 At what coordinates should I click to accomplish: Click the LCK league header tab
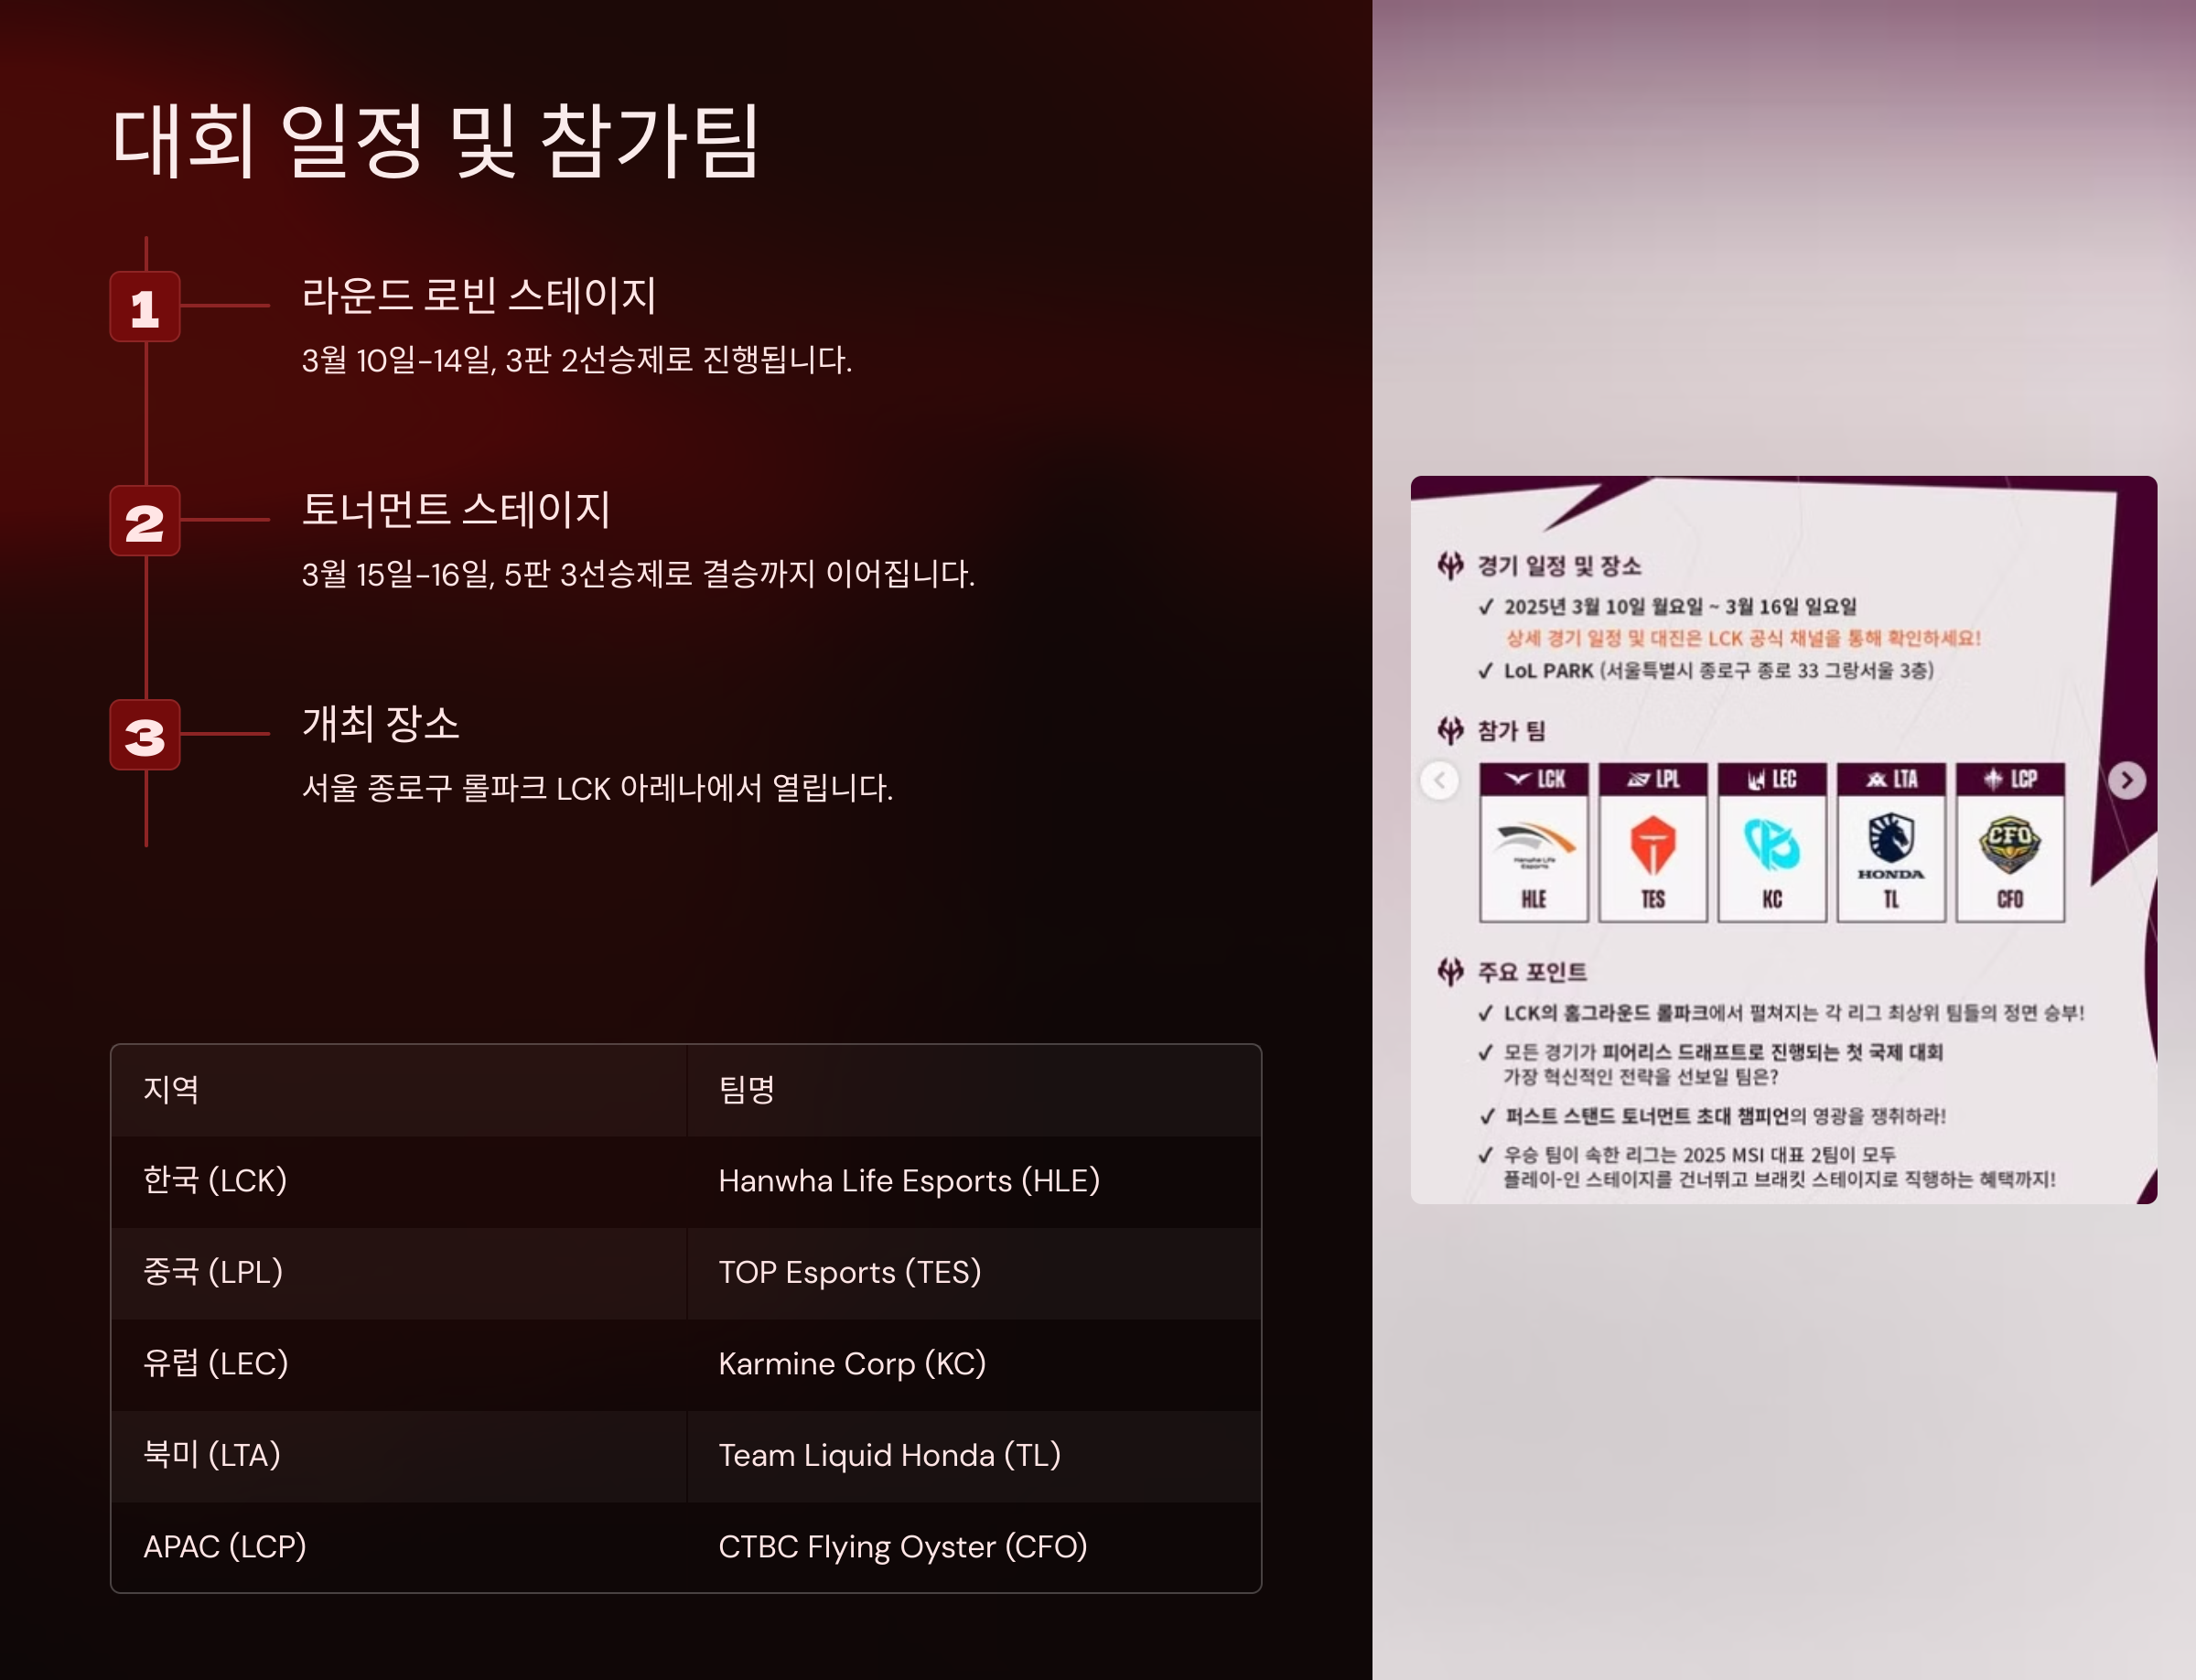click(x=1533, y=779)
